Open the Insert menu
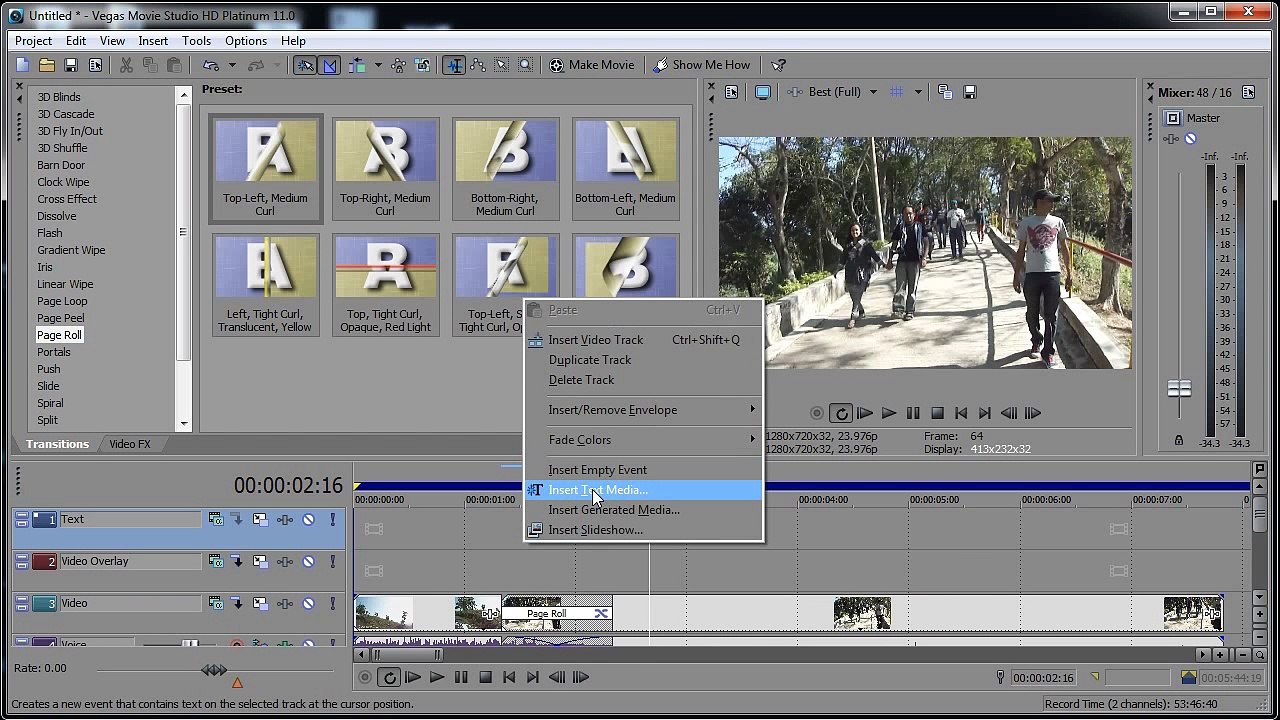This screenshot has width=1280, height=720. click(x=153, y=41)
